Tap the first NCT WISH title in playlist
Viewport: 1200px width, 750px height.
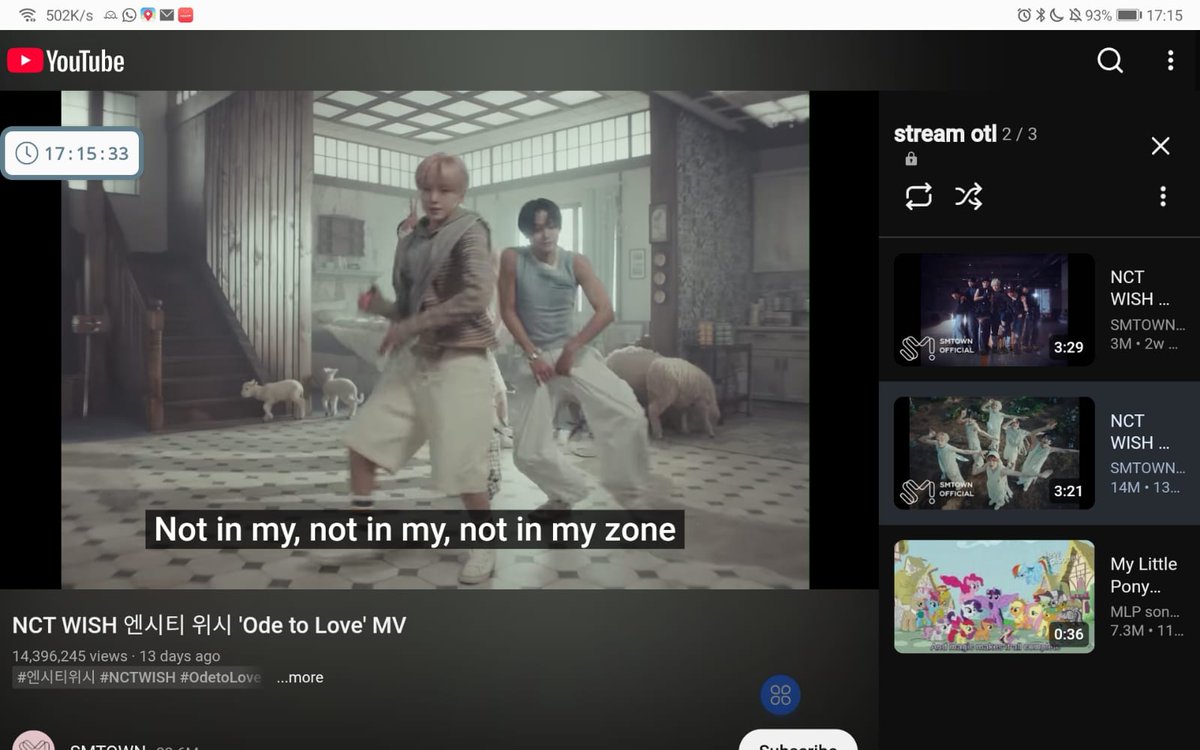coord(1139,288)
